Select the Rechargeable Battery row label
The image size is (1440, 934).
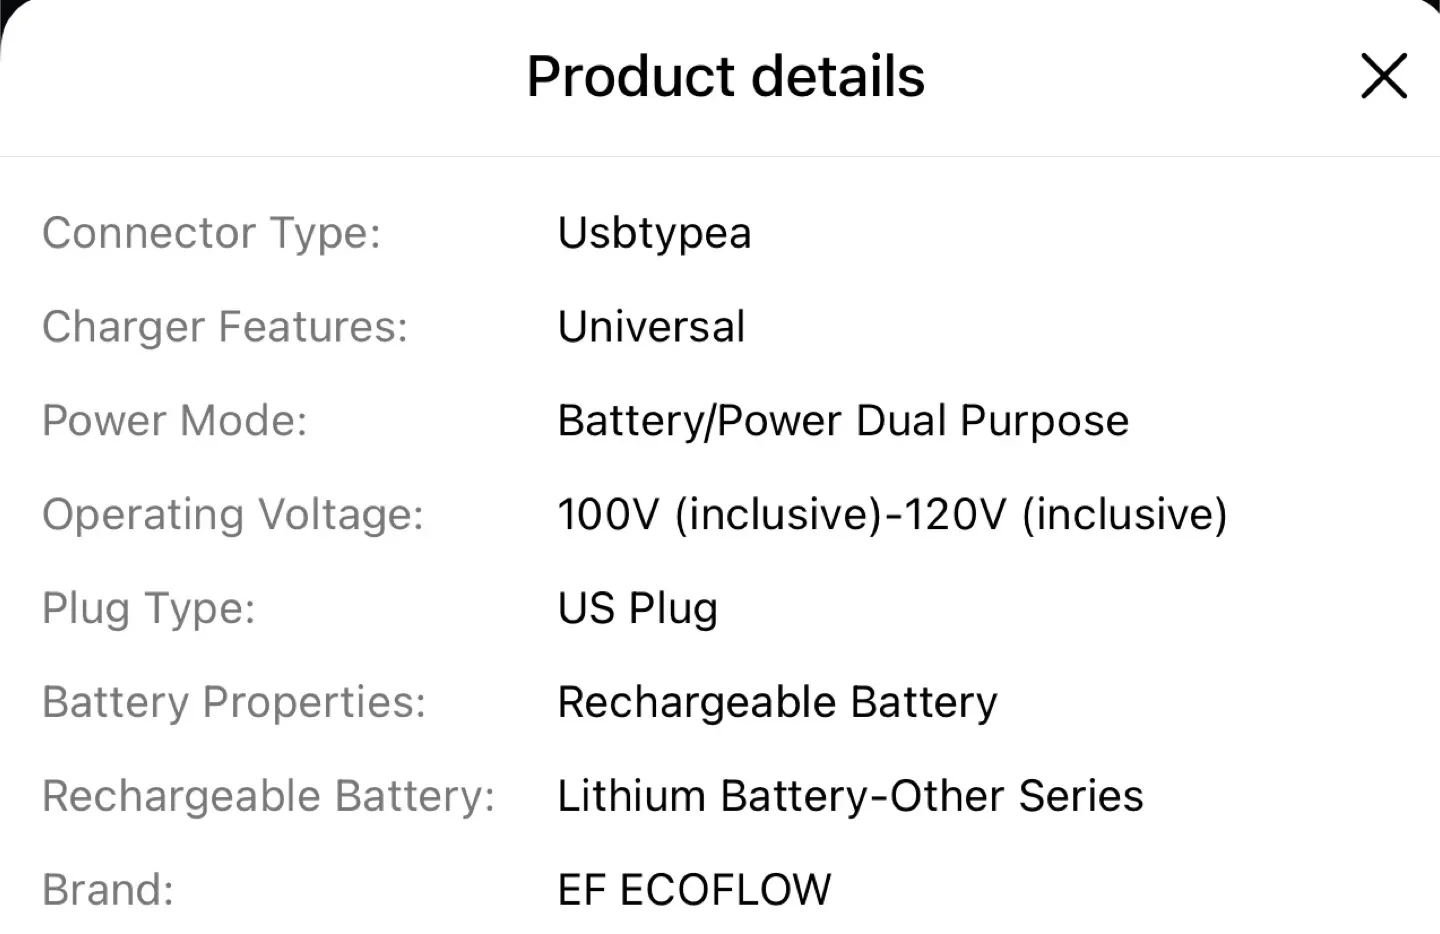pyautogui.click(x=267, y=796)
